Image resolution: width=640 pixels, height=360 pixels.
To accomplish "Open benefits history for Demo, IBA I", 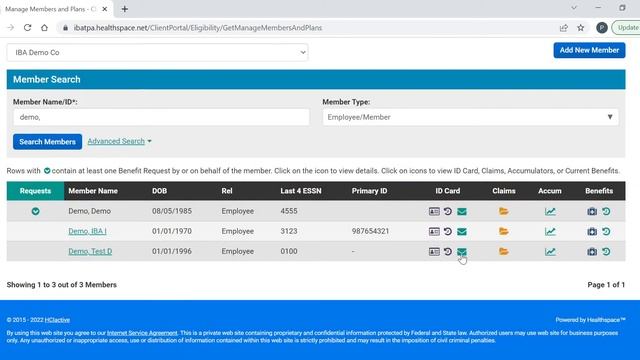I will click(x=606, y=231).
